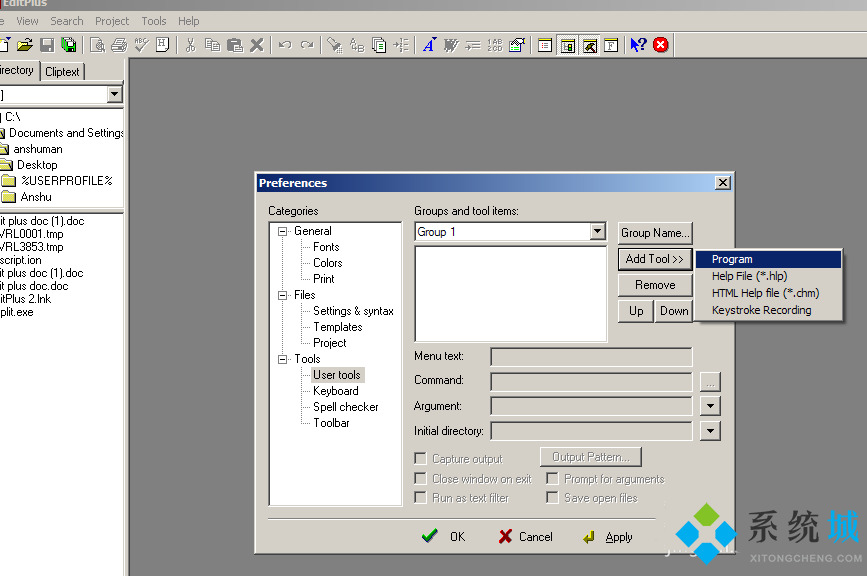The height and width of the screenshot is (576, 867).
Task: Run the spell checker toolbar icon
Action: pos(140,44)
